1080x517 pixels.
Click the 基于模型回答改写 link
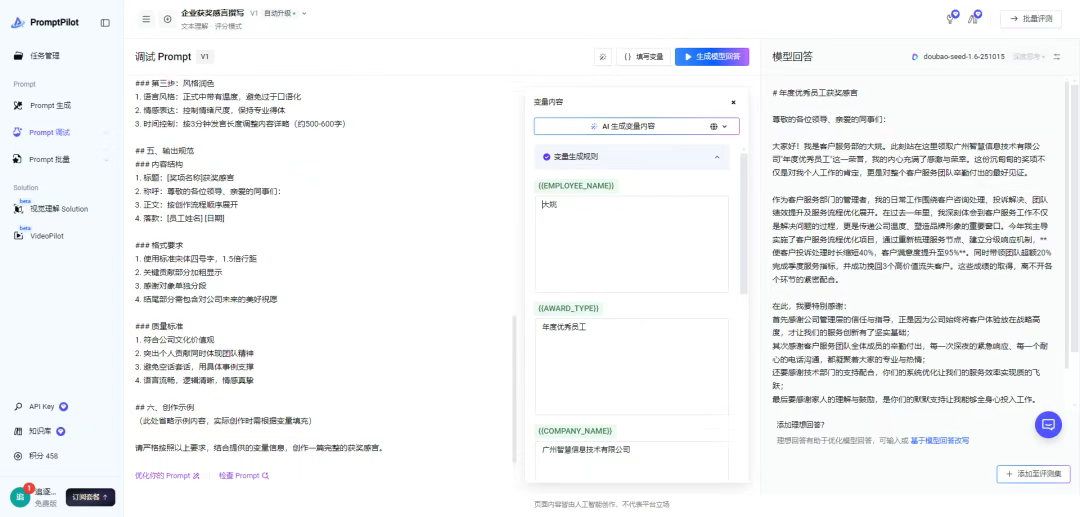pyautogui.click(x=939, y=440)
